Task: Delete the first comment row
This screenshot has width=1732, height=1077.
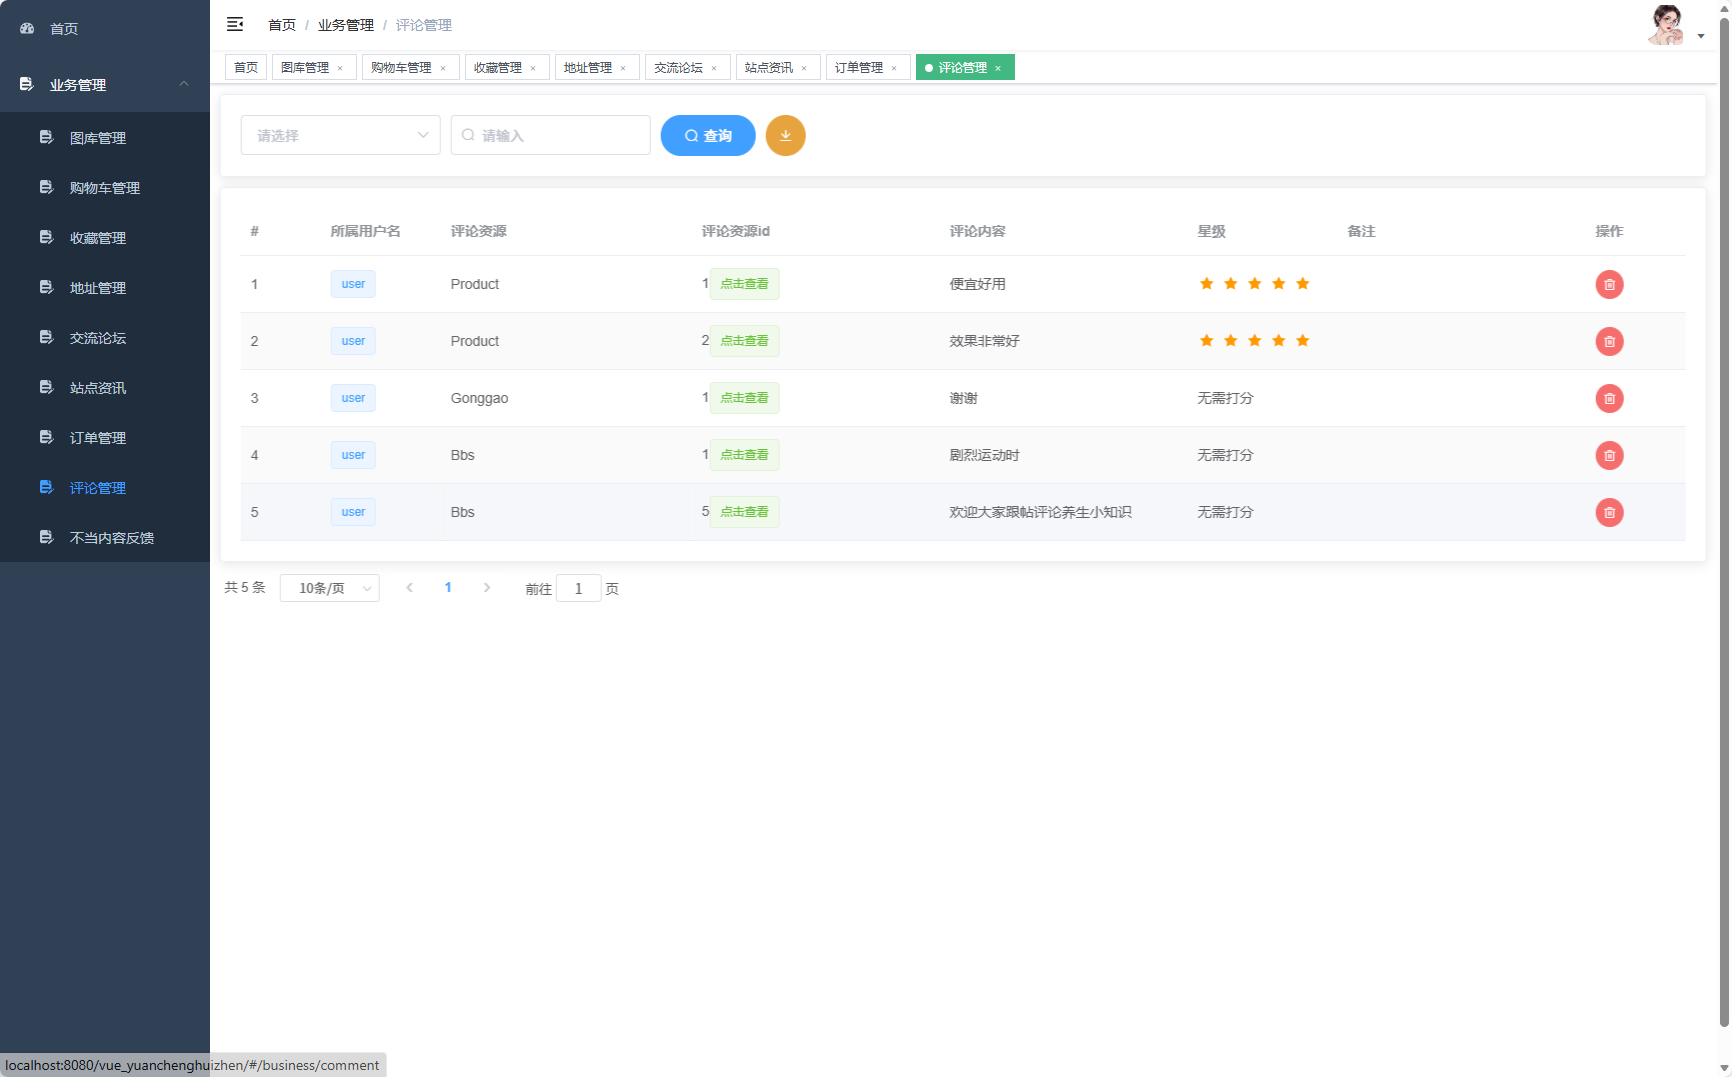Action: [x=1608, y=284]
